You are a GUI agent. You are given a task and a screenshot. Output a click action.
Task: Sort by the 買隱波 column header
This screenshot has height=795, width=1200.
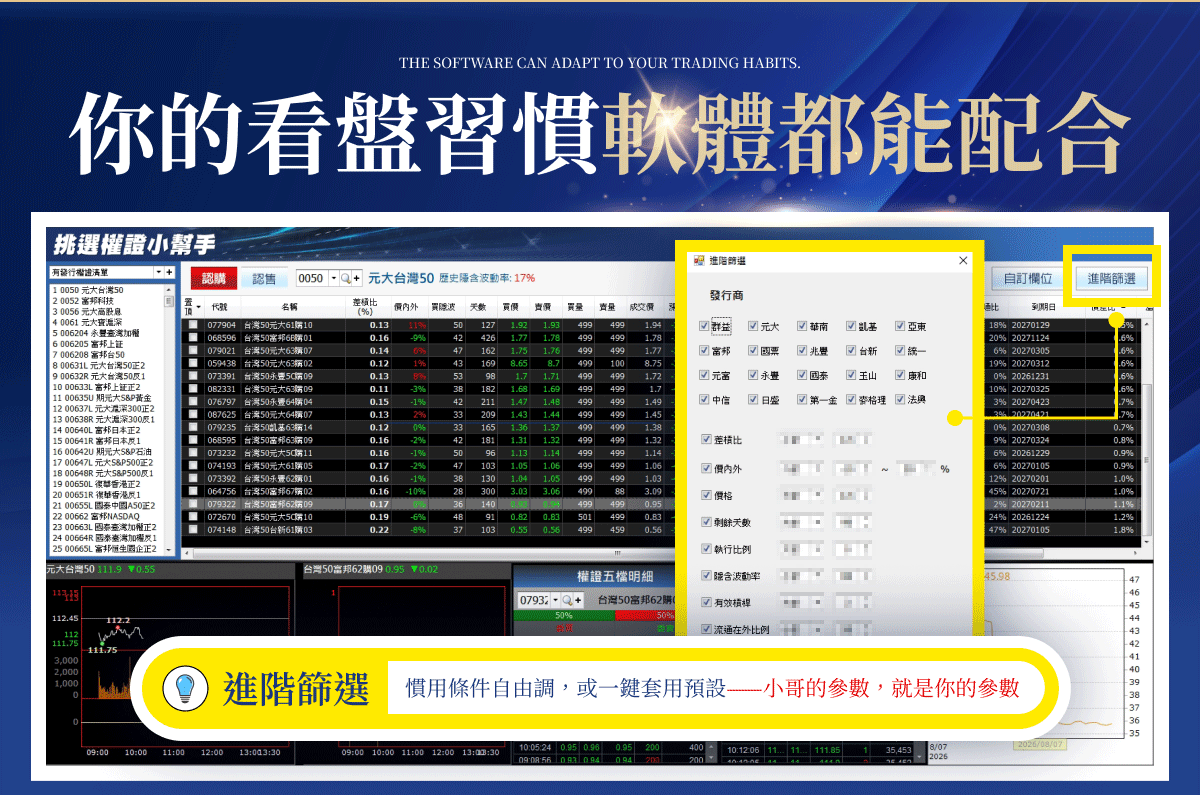(445, 306)
